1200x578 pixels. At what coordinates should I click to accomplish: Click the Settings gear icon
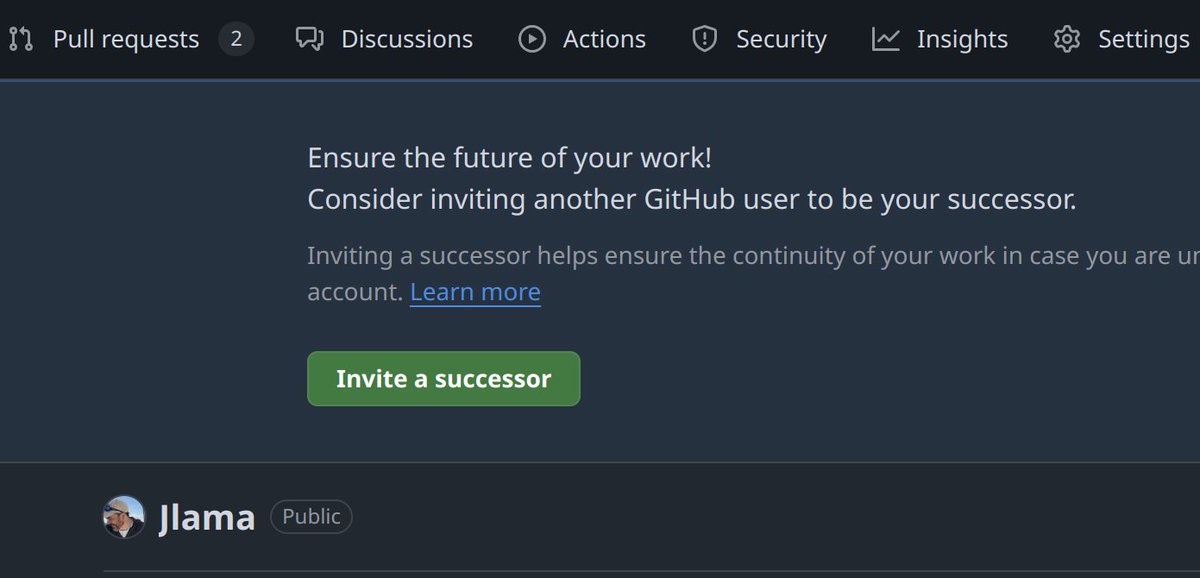[x=1067, y=39]
